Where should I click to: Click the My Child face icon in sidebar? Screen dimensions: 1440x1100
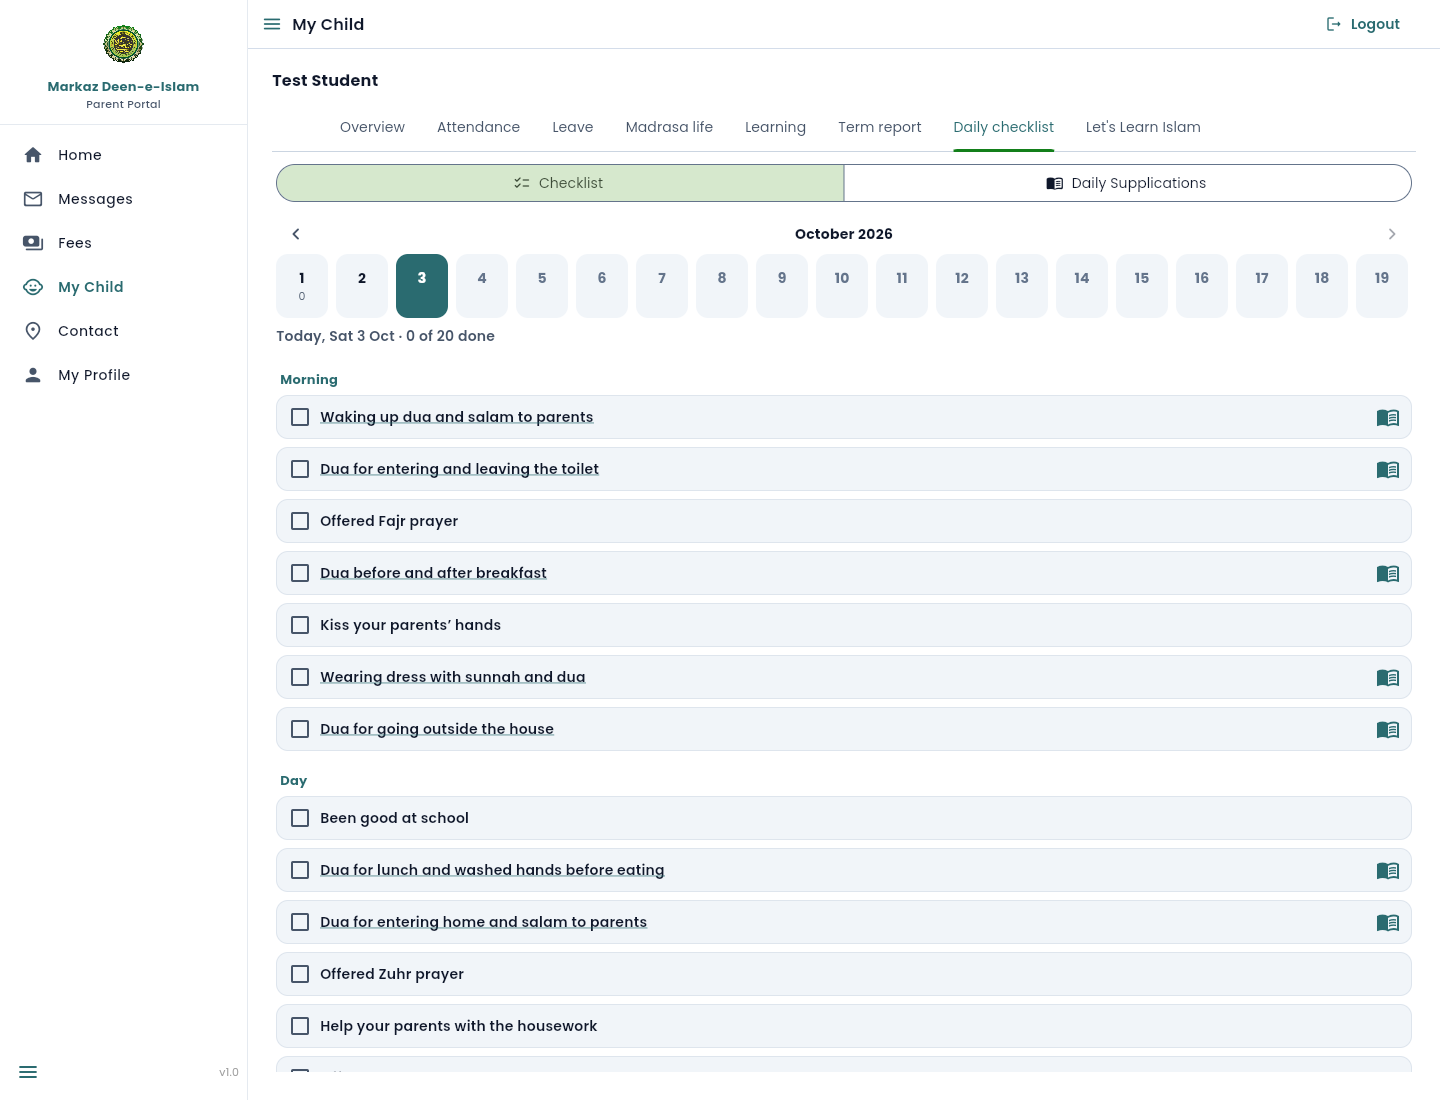click(33, 287)
